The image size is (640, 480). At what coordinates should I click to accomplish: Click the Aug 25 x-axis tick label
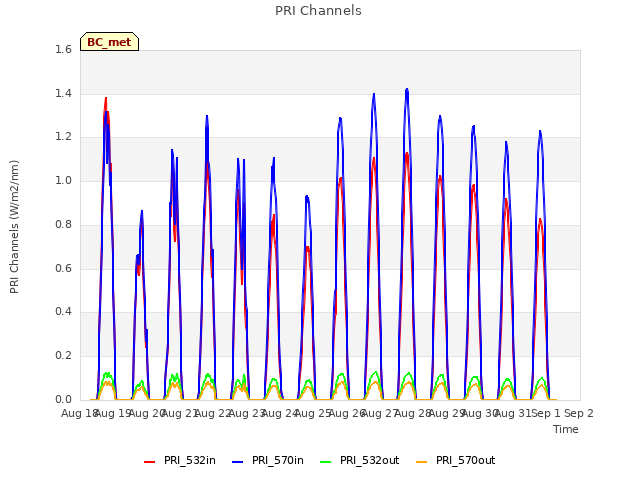point(312,413)
